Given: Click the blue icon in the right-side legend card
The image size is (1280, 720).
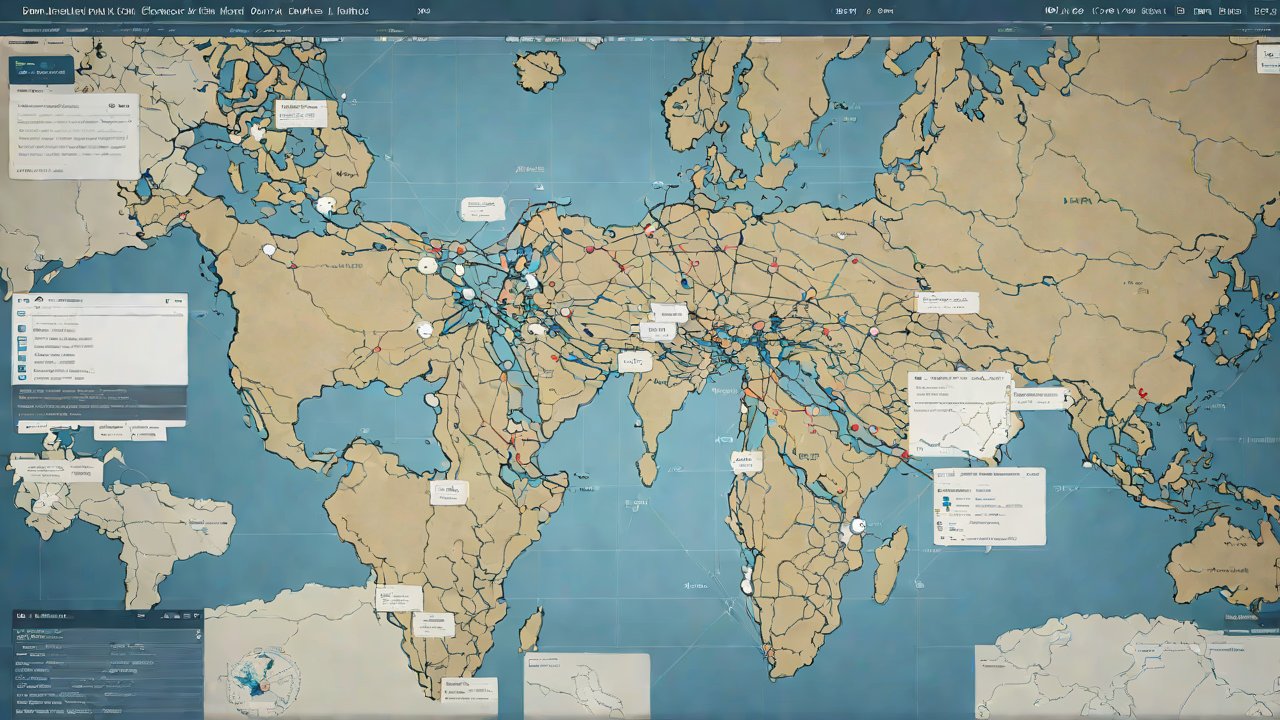Looking at the screenshot, I should pyautogui.click(x=941, y=508).
